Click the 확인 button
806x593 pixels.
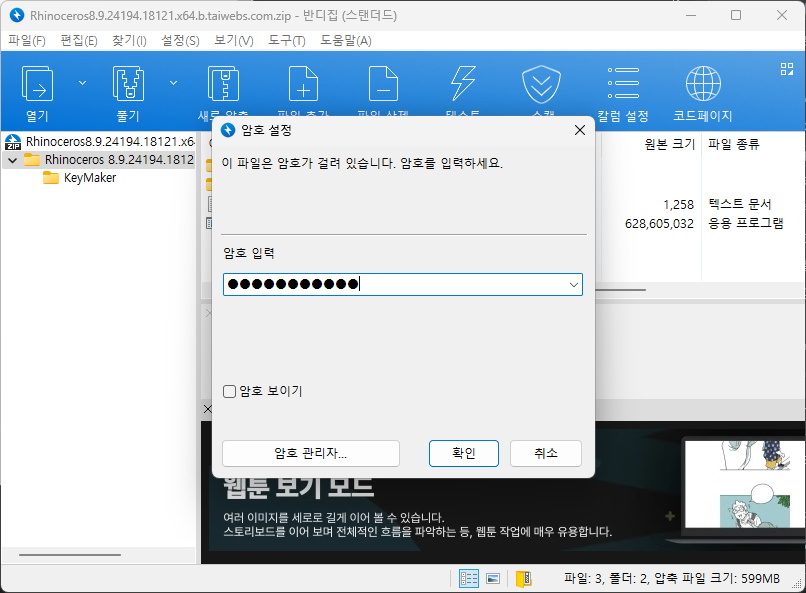coord(464,453)
